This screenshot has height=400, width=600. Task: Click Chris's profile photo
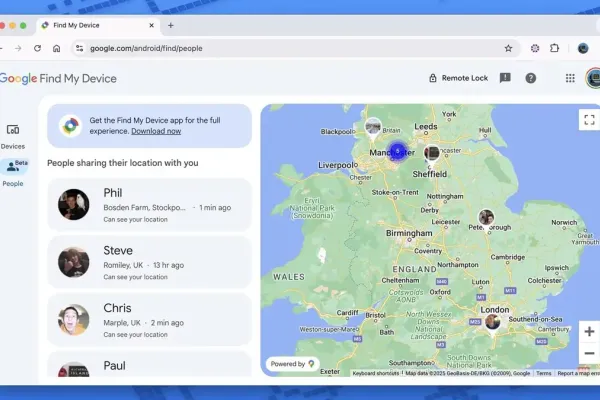point(73,320)
